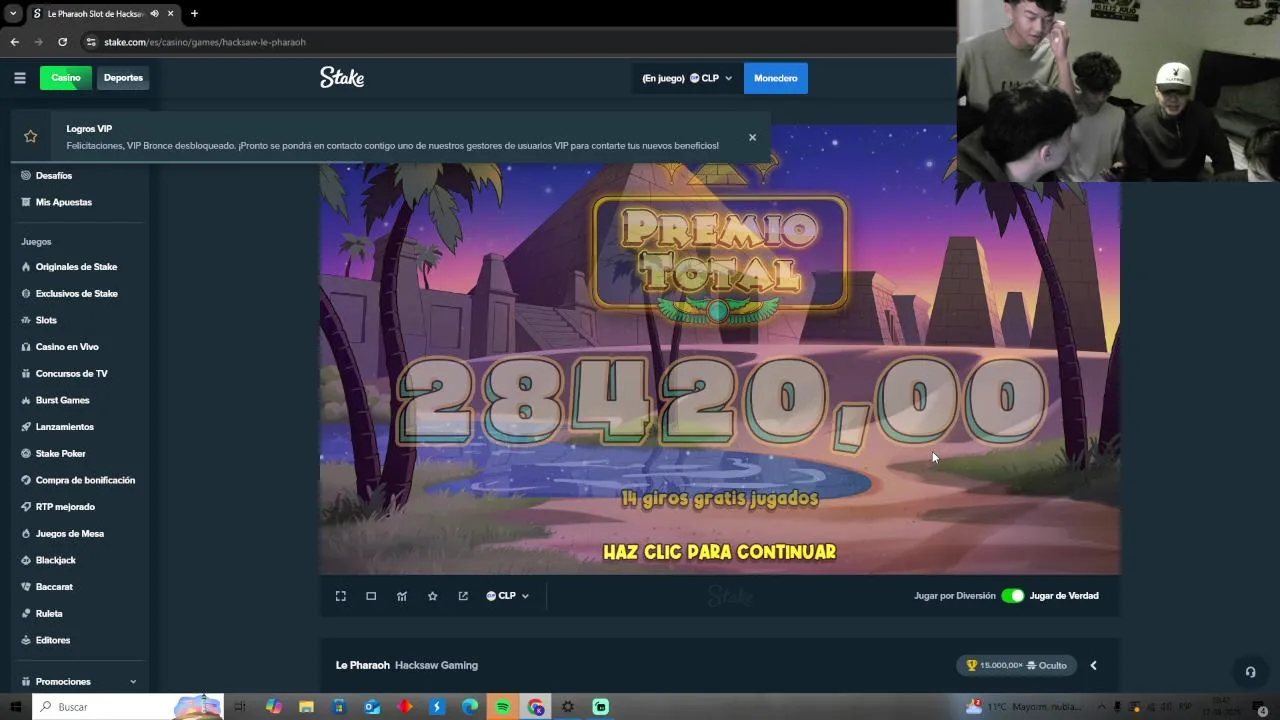Open the browser tab list dropdown
Screen dimensions: 1280x720
[13, 14]
